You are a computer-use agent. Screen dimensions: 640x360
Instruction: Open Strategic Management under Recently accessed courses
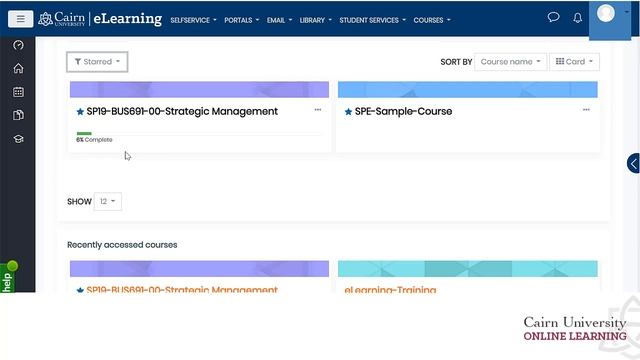182,289
